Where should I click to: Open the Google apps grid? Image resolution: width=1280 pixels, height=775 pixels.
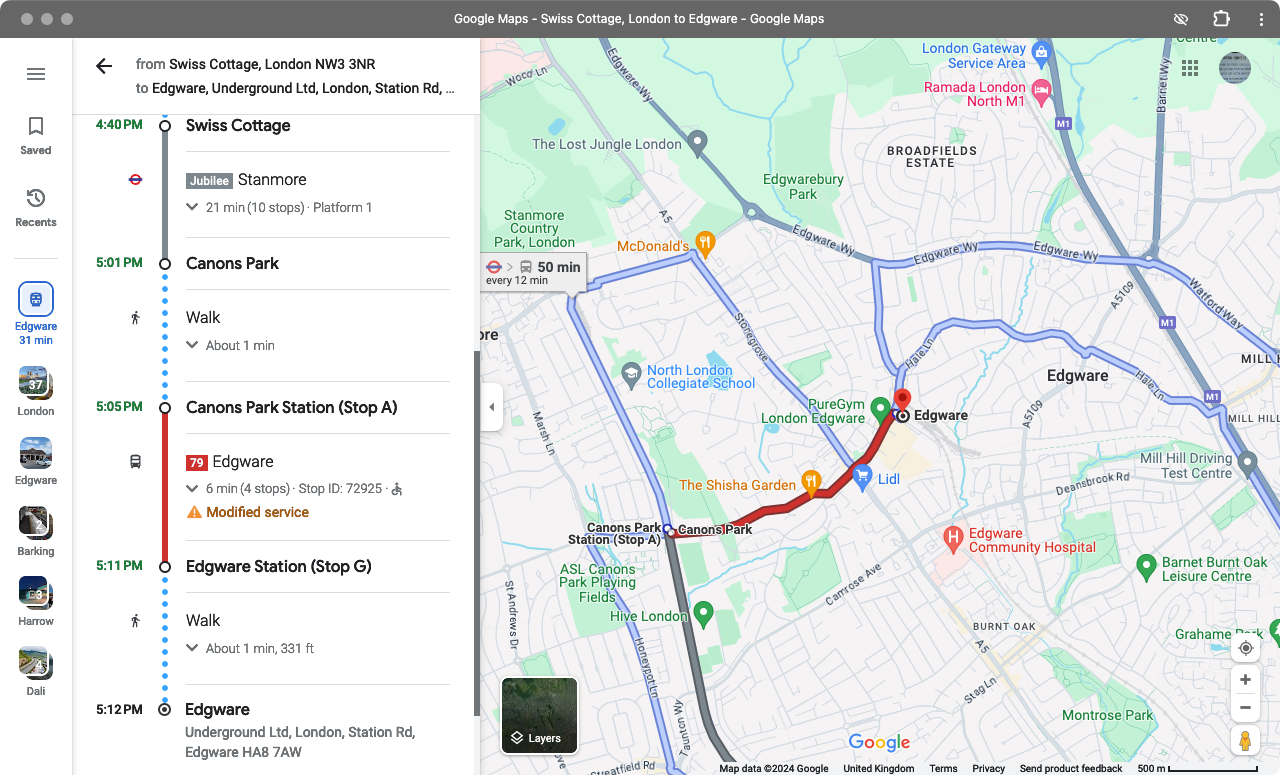tap(1190, 68)
